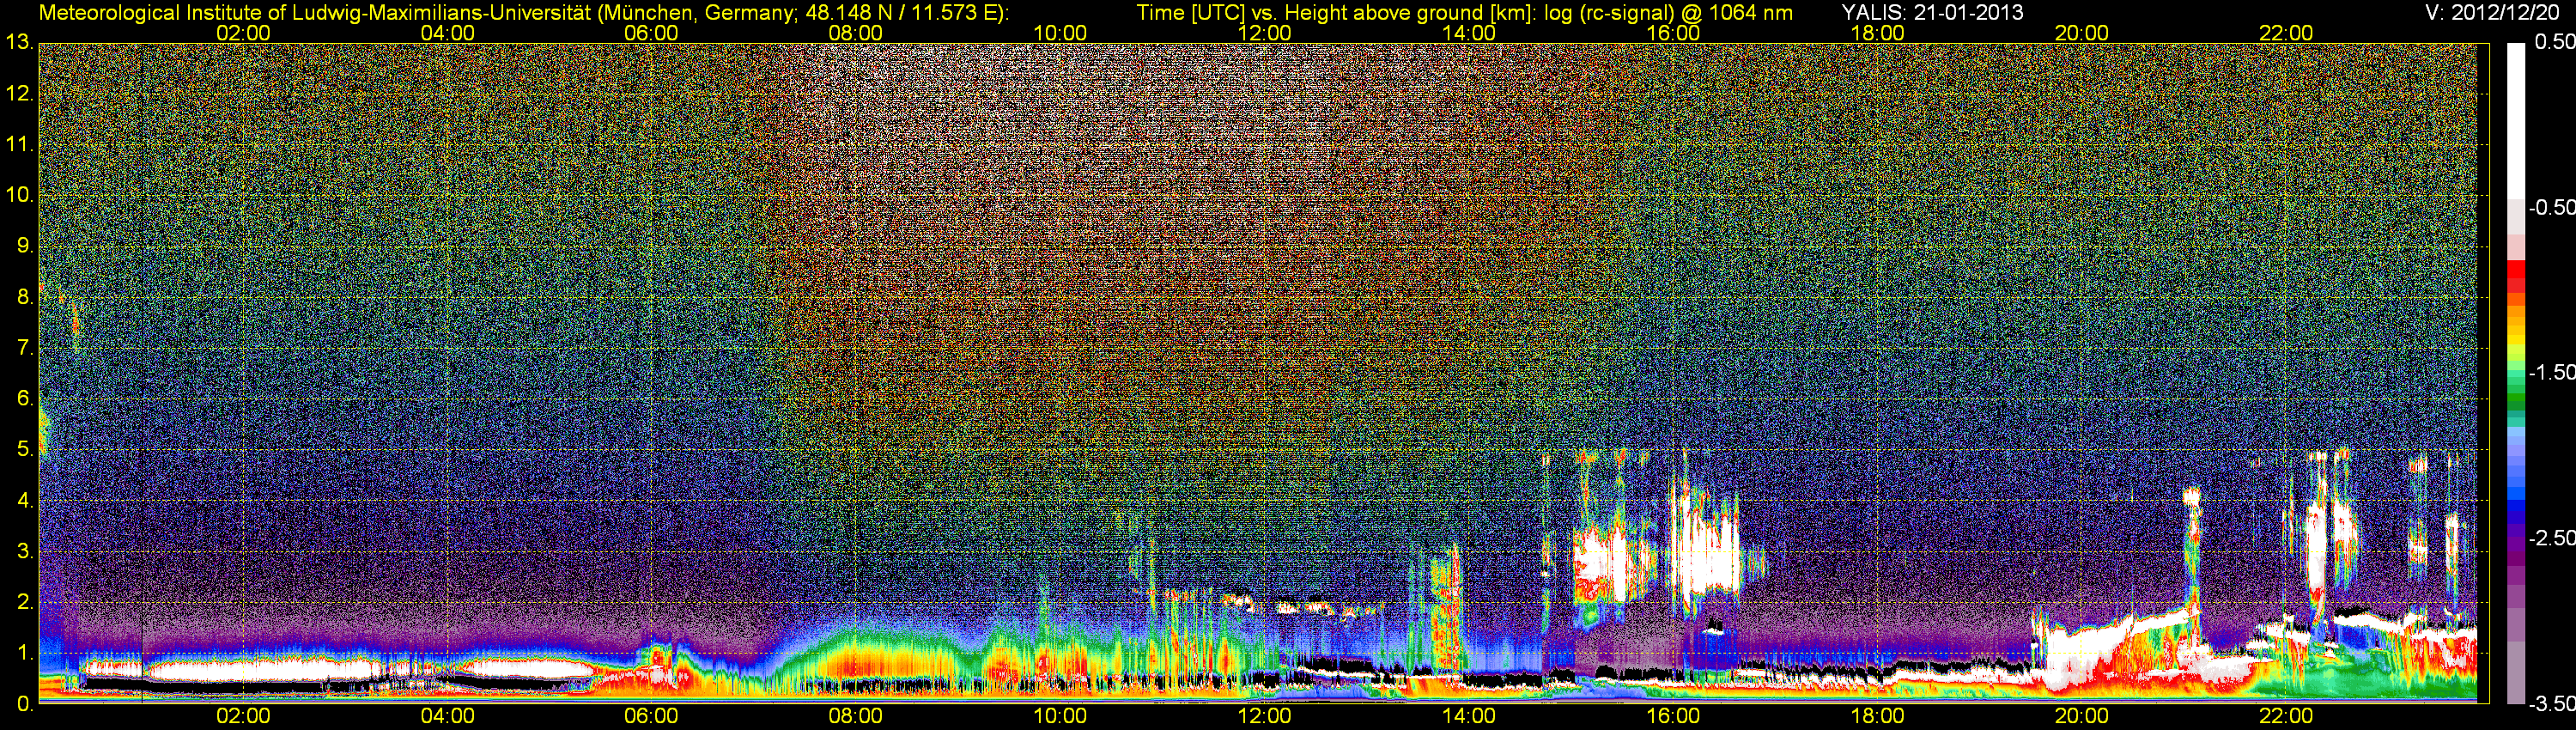
Task: Click the white segment of the color scale
Action: pyautogui.click(x=2516, y=120)
